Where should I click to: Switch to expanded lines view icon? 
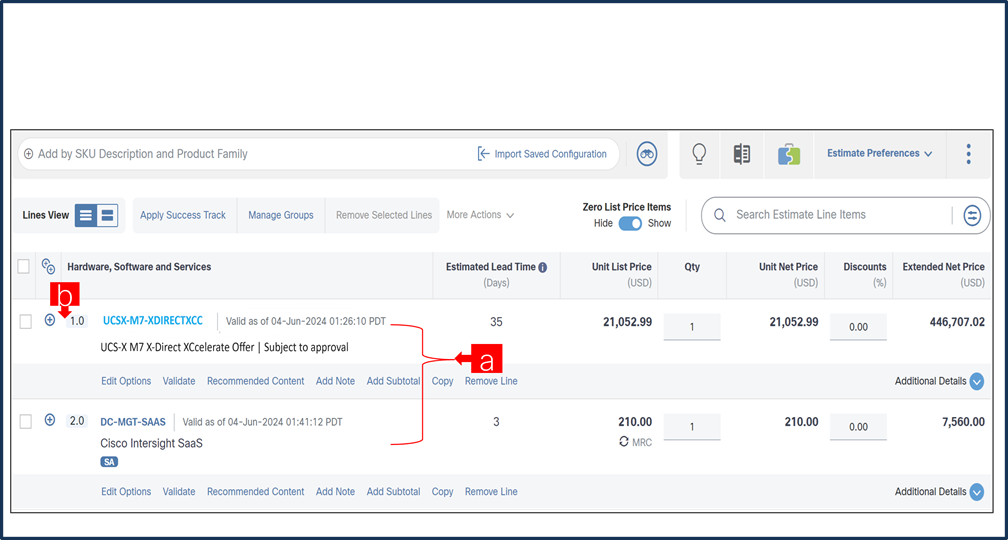point(107,215)
